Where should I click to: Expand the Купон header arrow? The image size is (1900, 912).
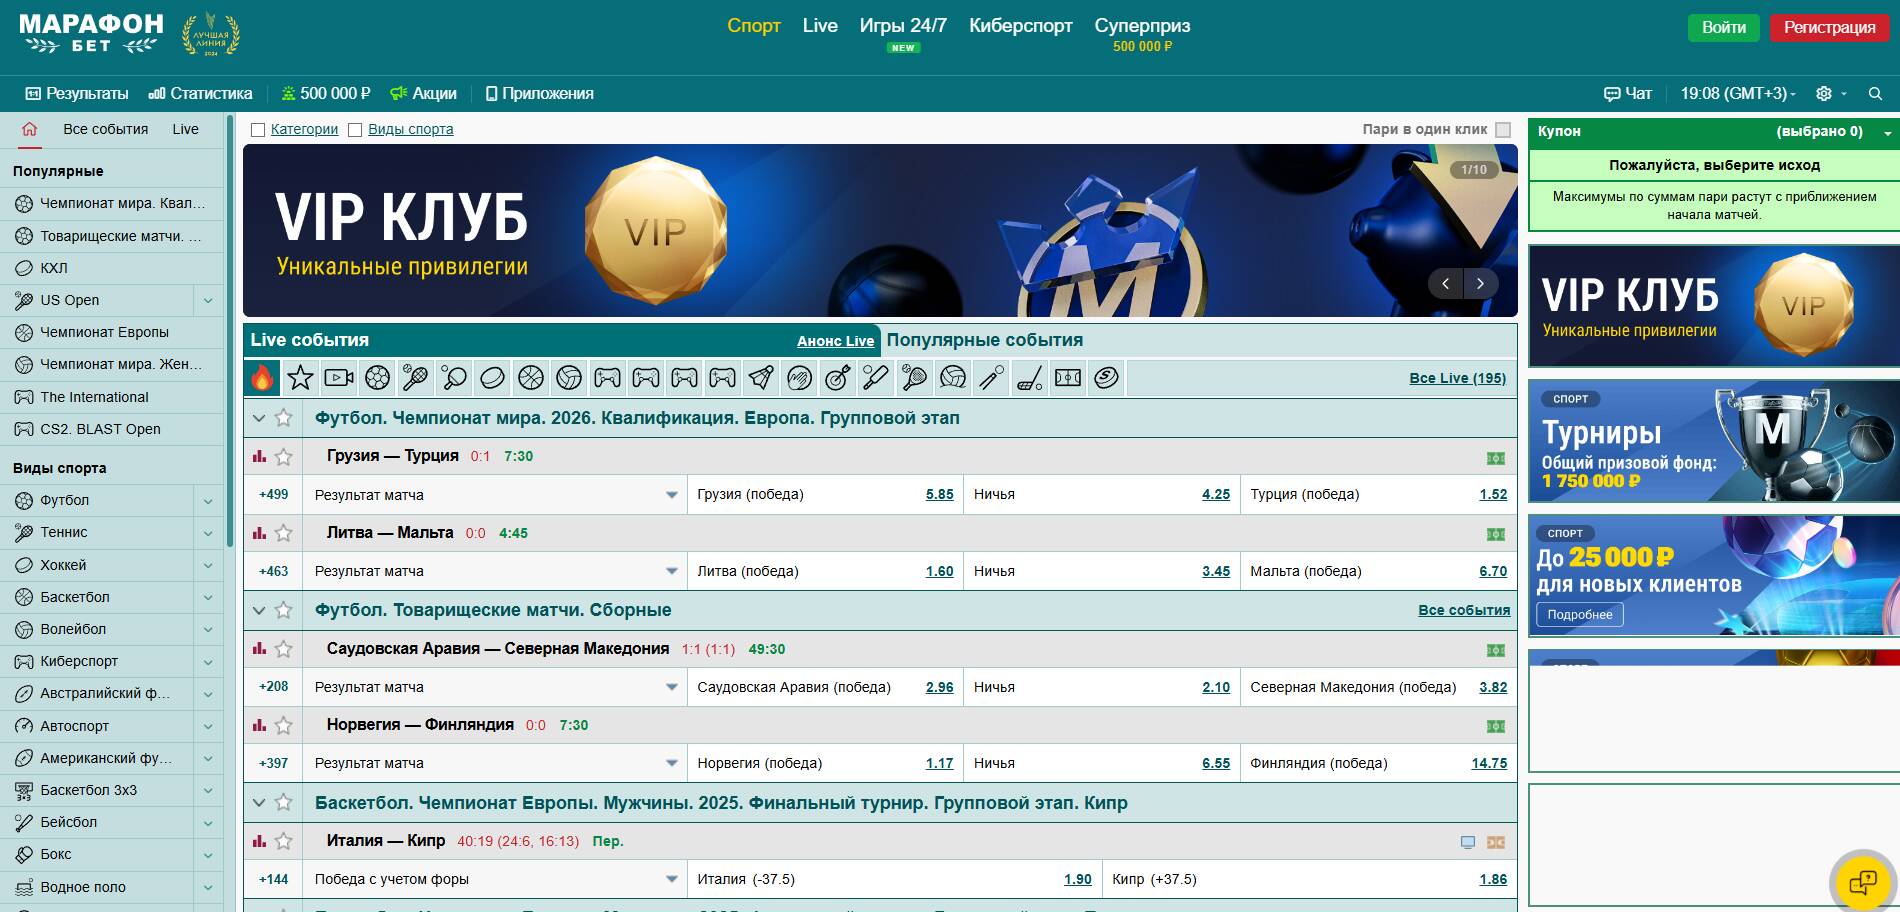pos(1887,132)
